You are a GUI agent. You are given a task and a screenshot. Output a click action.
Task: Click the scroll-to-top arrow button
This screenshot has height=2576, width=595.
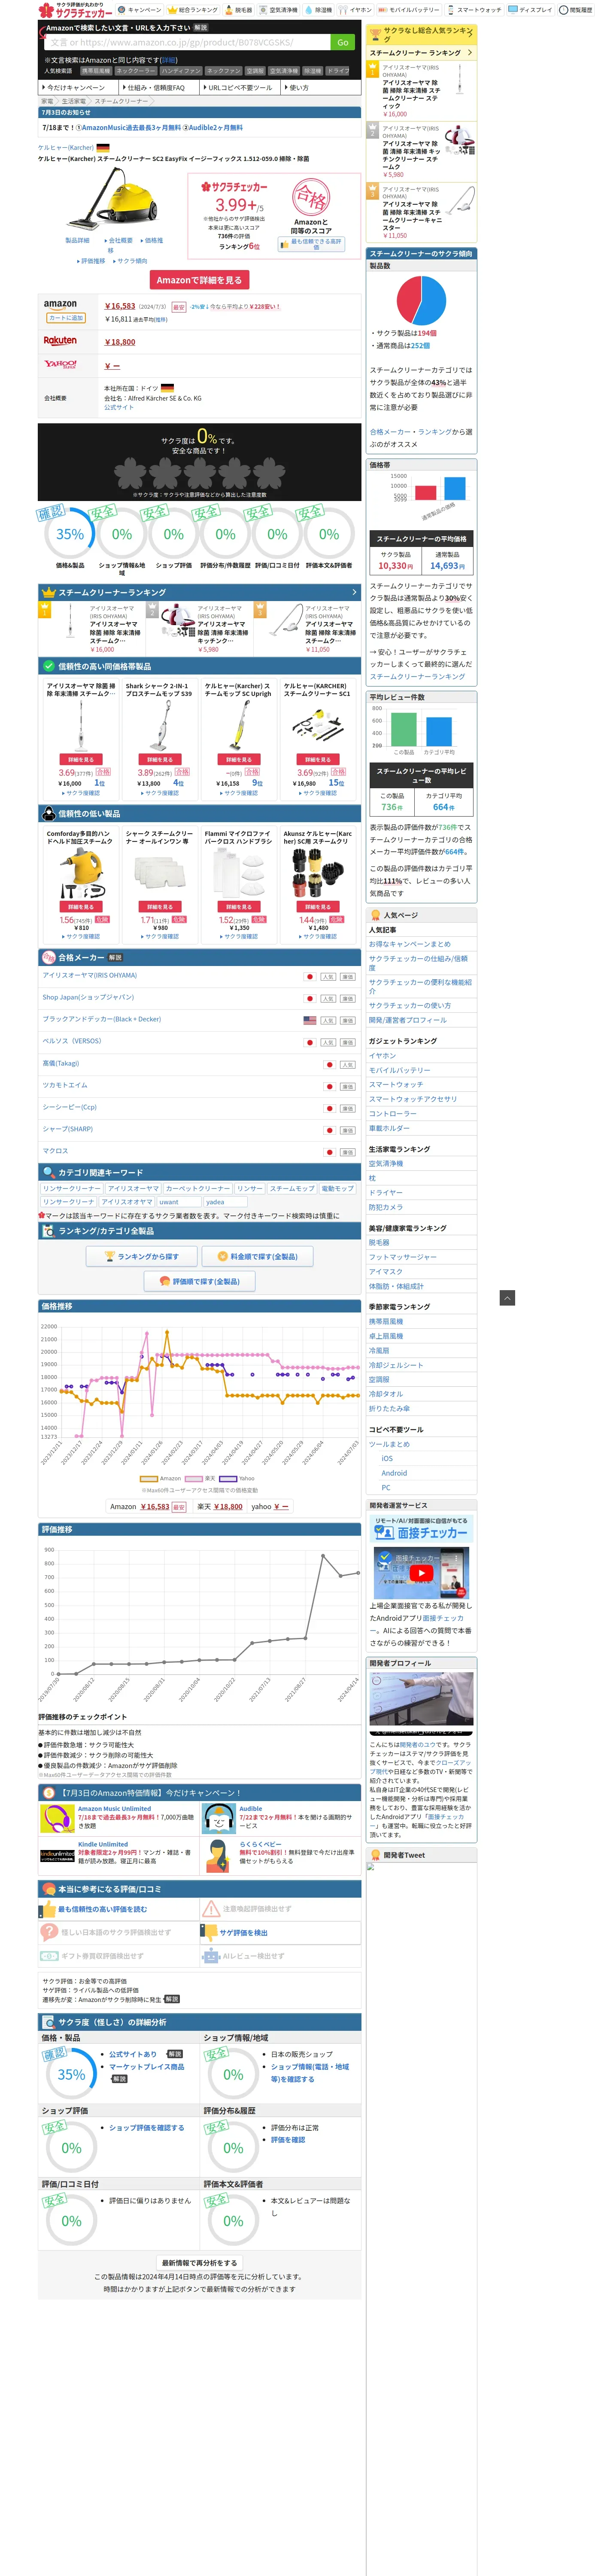click(507, 1298)
